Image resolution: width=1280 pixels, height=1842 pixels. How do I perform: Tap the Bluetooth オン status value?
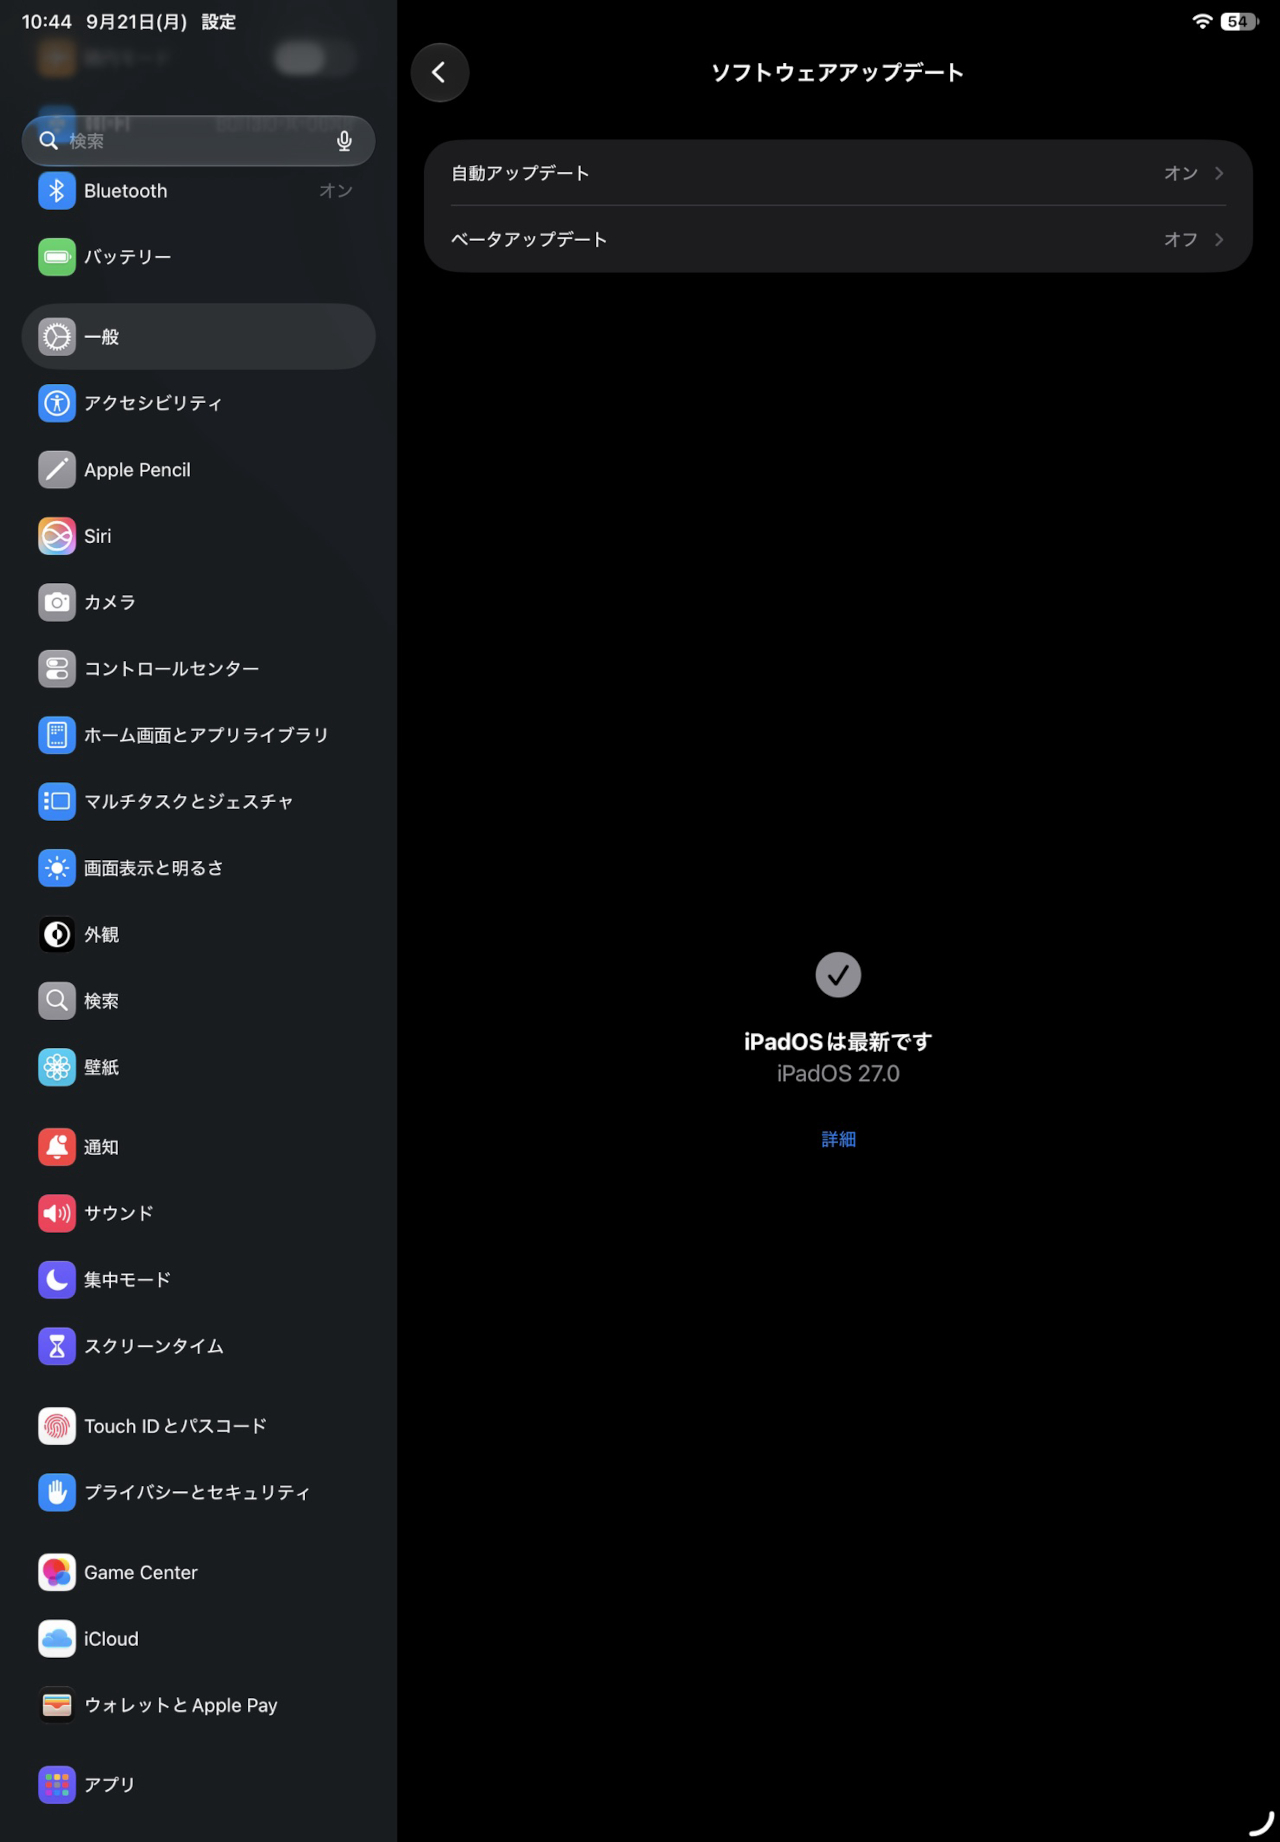click(x=336, y=191)
